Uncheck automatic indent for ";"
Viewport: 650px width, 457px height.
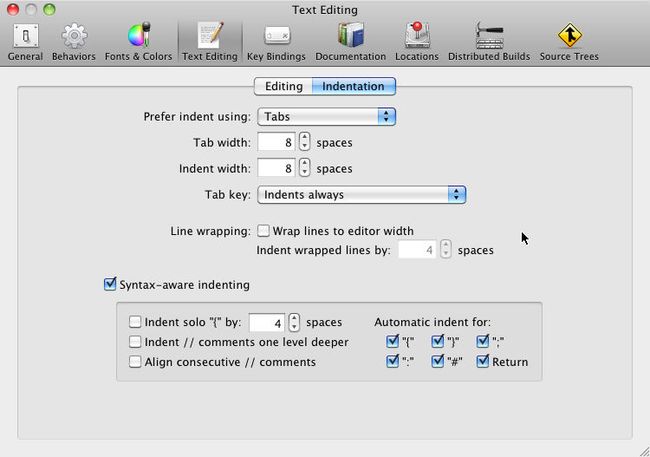point(483,341)
